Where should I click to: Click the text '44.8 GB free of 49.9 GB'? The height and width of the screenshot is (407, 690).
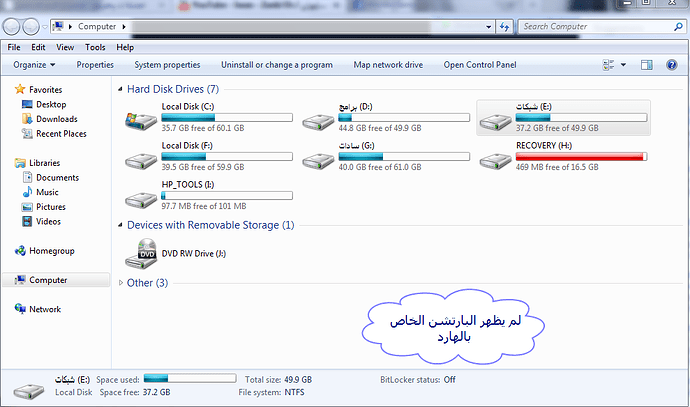tap(380, 128)
